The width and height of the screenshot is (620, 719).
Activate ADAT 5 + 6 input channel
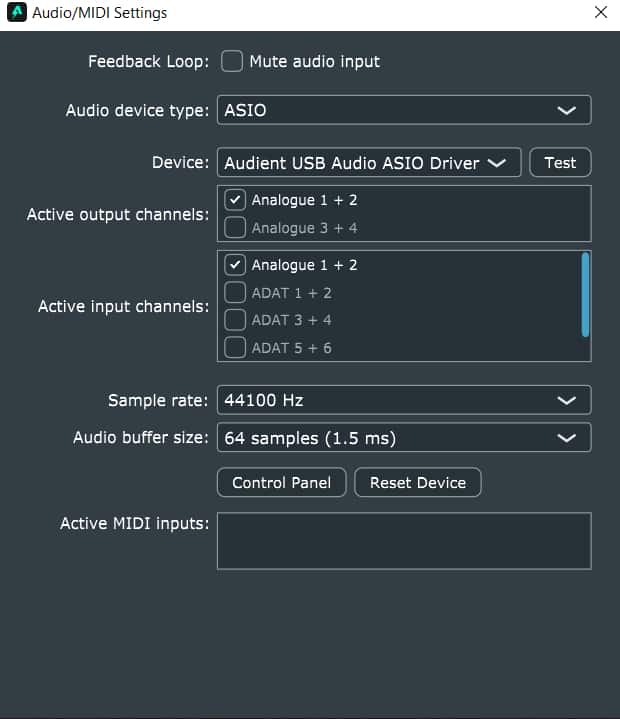(236, 348)
